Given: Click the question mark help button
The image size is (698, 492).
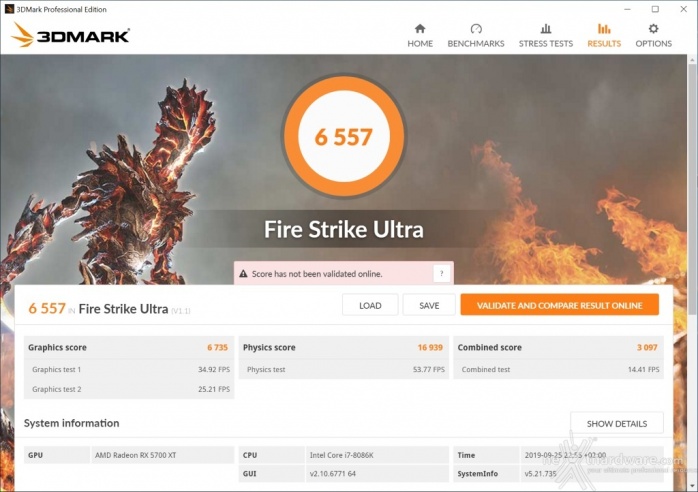Looking at the screenshot, I should (442, 273).
